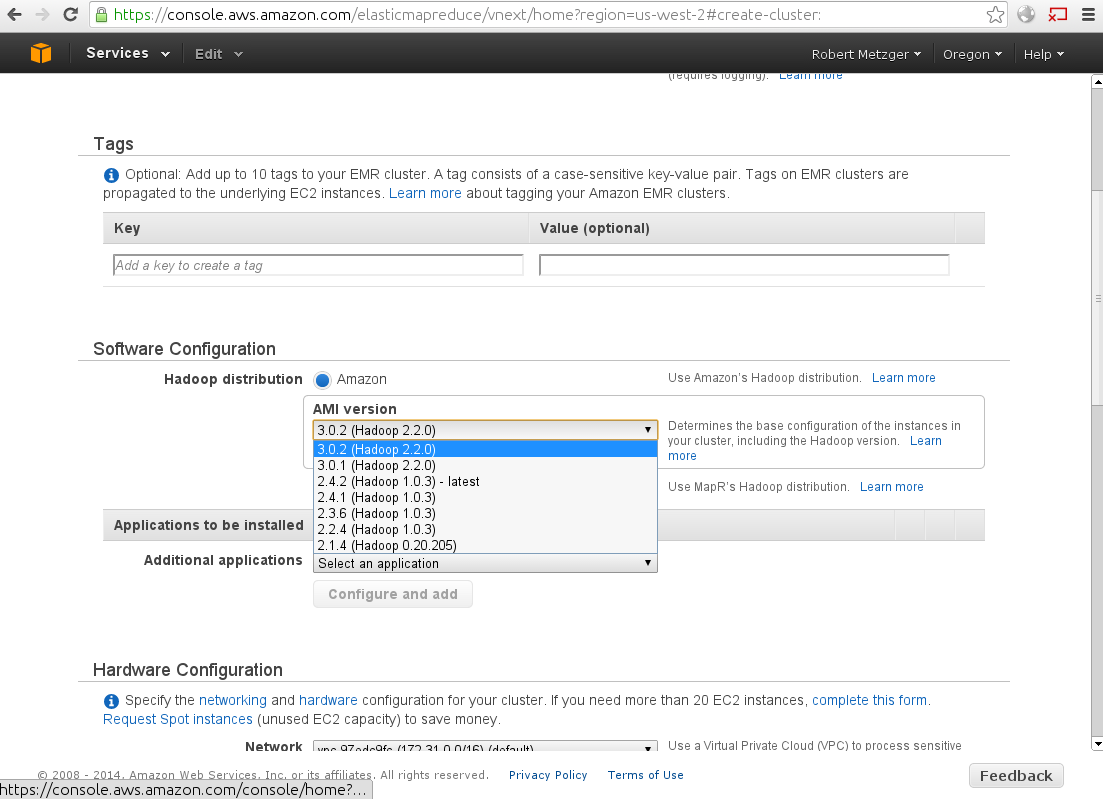
Task: Click the browser back arrow
Action: 15,15
